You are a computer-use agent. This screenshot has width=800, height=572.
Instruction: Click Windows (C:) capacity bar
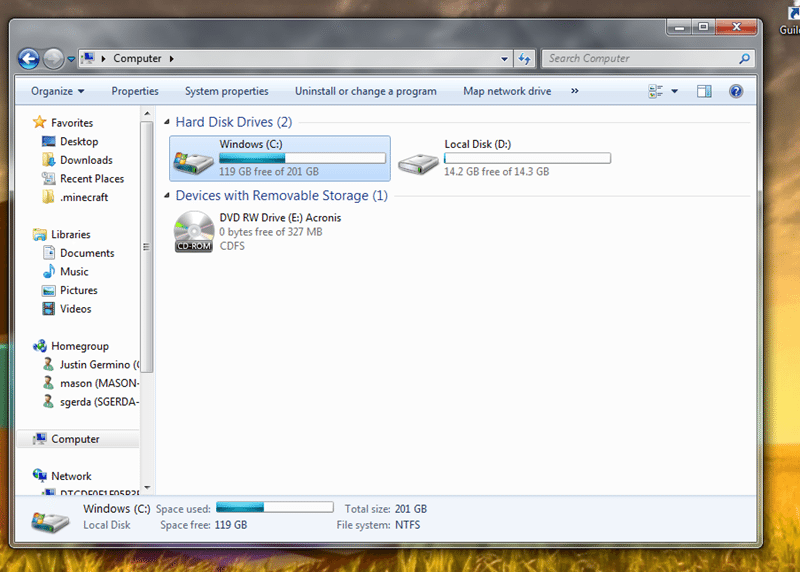tap(303, 158)
